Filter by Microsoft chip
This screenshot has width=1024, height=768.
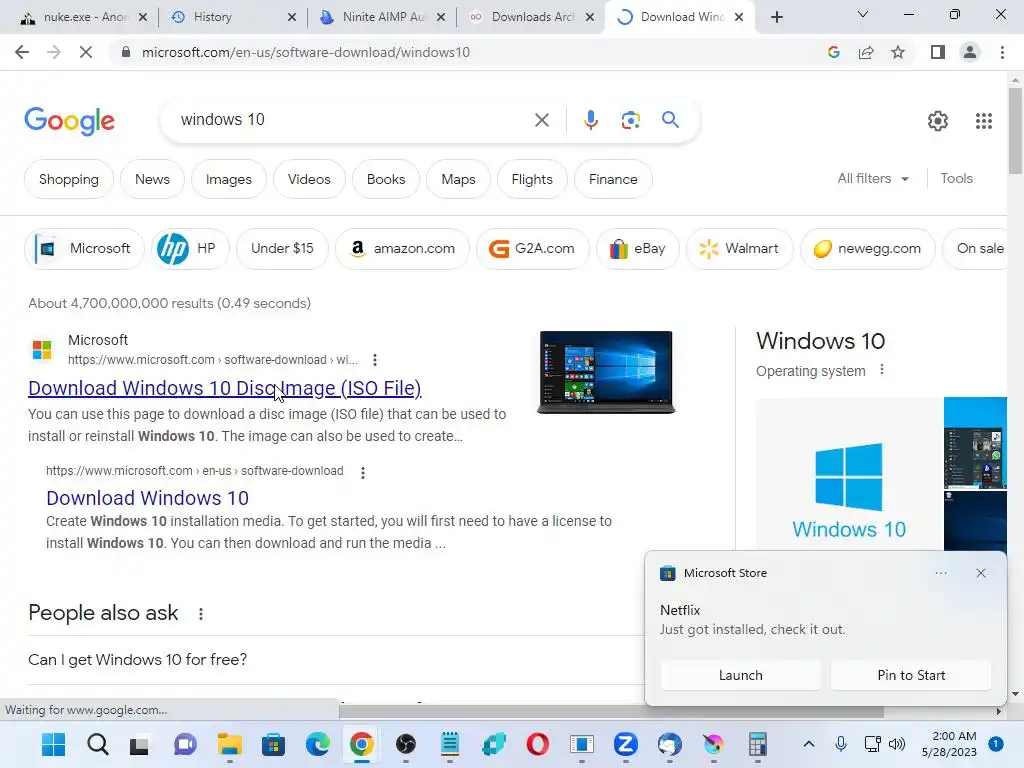(84, 249)
